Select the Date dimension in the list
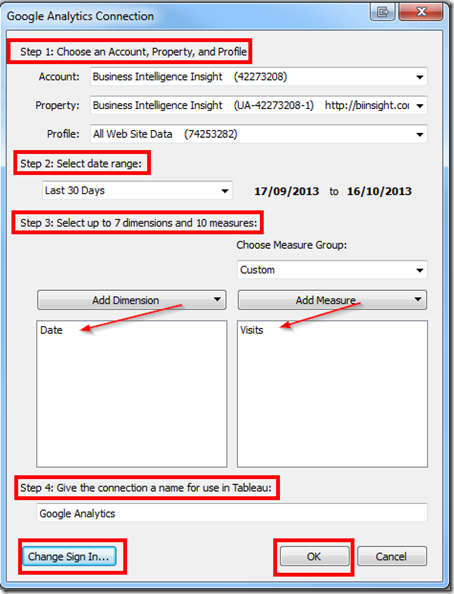 pyautogui.click(x=52, y=330)
